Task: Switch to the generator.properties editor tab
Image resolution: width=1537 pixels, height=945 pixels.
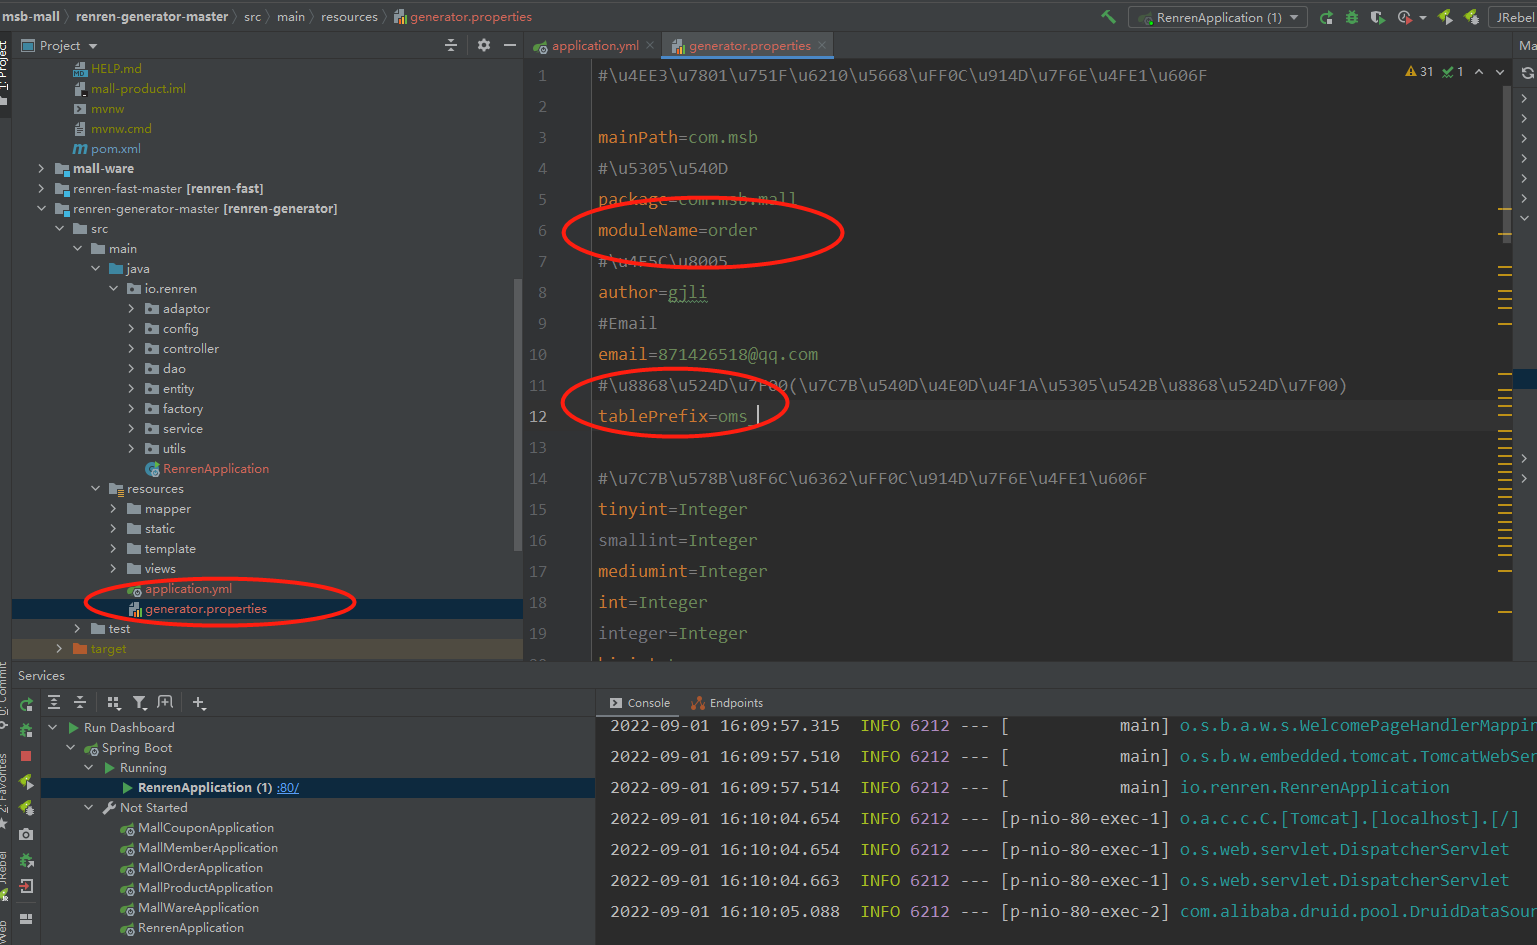Action: pyautogui.click(x=749, y=46)
